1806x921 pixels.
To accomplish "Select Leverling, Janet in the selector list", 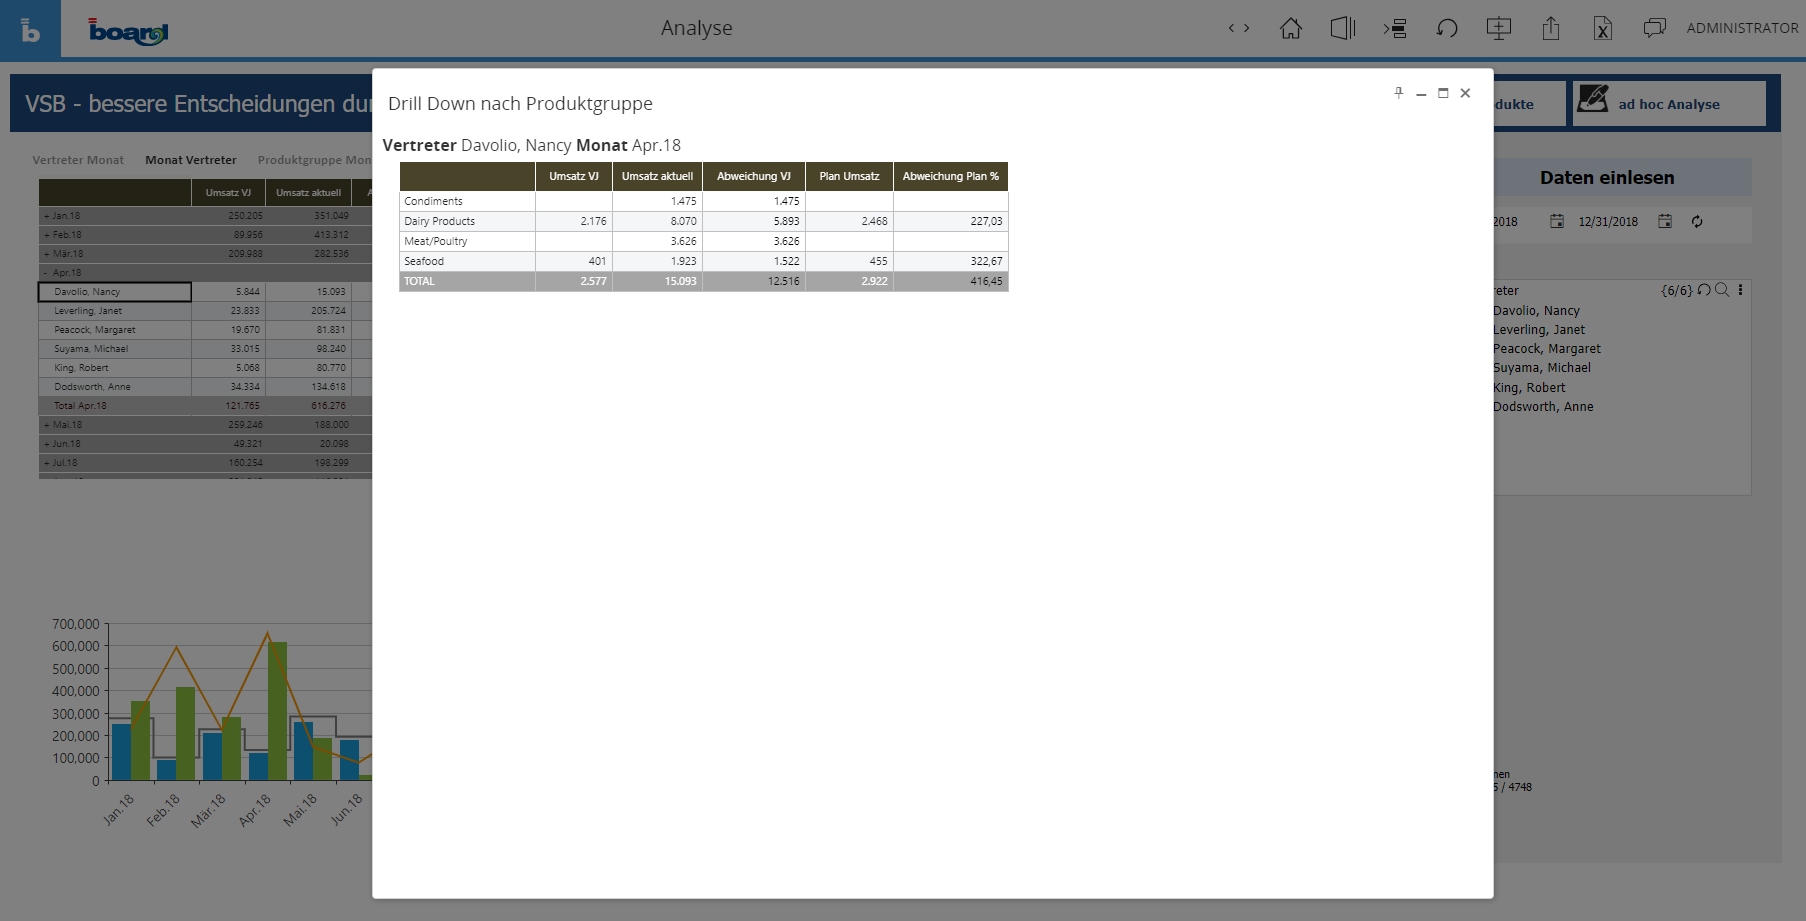I will tap(1539, 330).
